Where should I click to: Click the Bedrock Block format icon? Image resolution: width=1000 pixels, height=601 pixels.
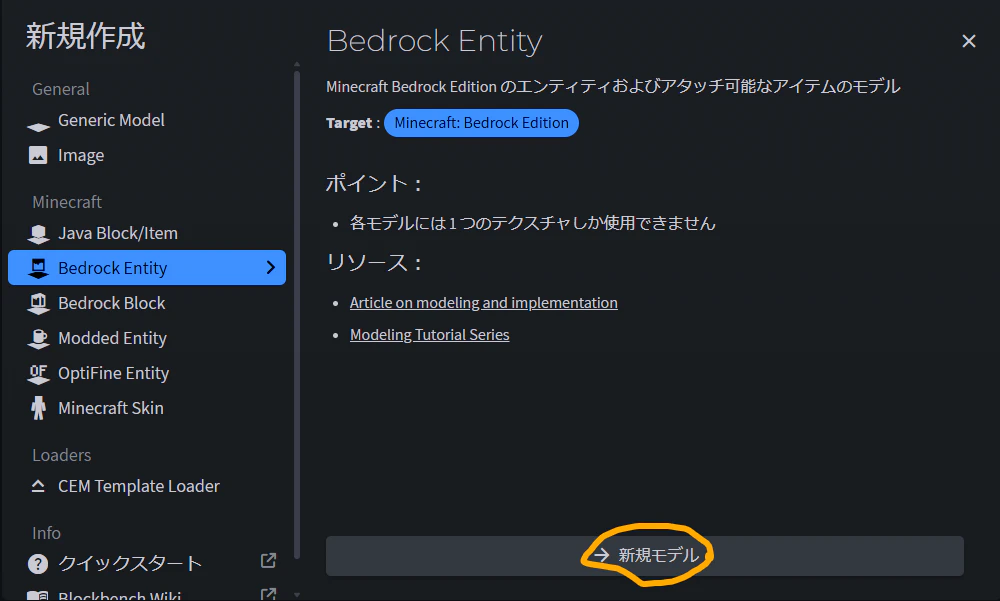tap(38, 303)
